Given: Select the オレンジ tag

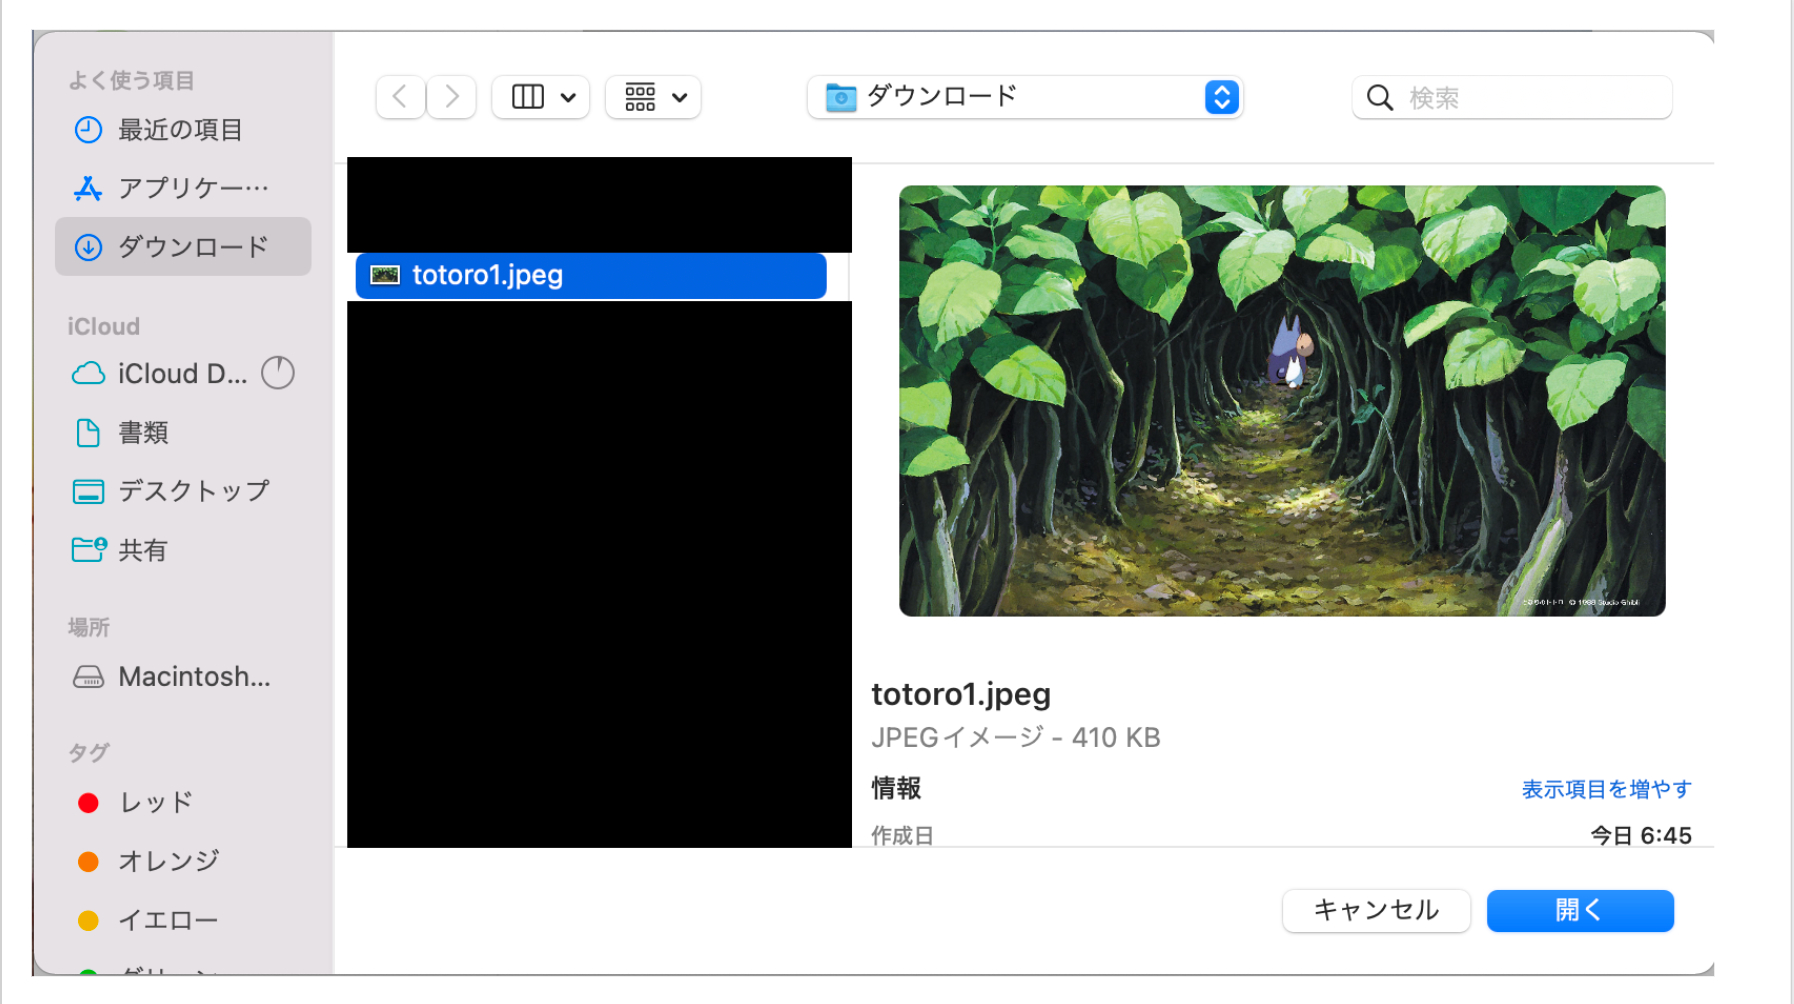Looking at the screenshot, I should [x=183, y=861].
